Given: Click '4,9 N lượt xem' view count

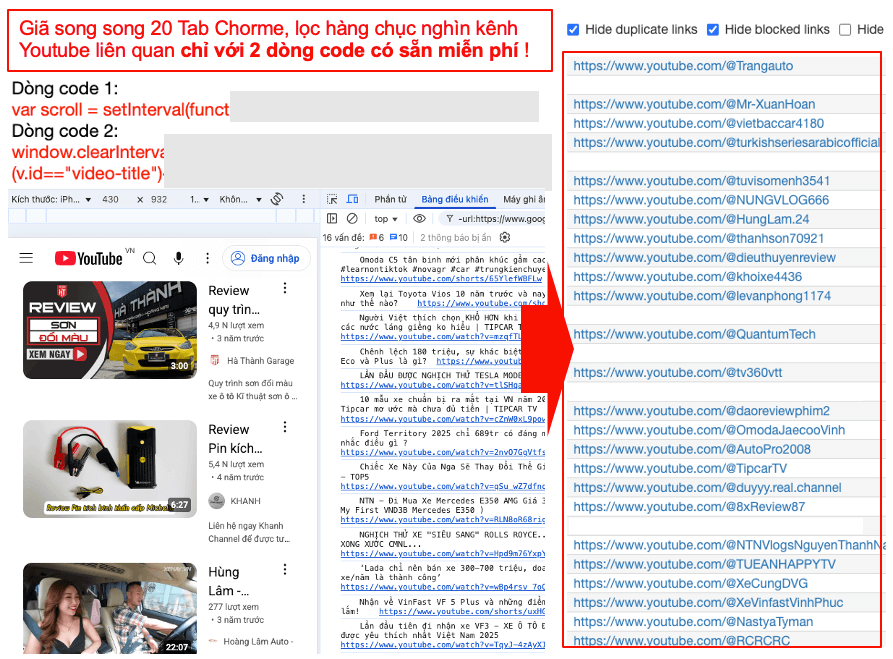Looking at the screenshot, I should [x=236, y=325].
